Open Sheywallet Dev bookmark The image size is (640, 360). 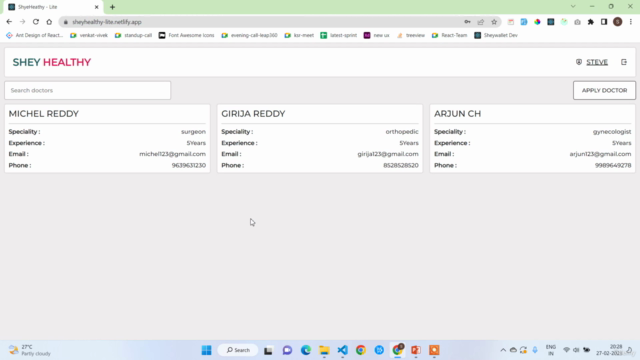pos(496,35)
